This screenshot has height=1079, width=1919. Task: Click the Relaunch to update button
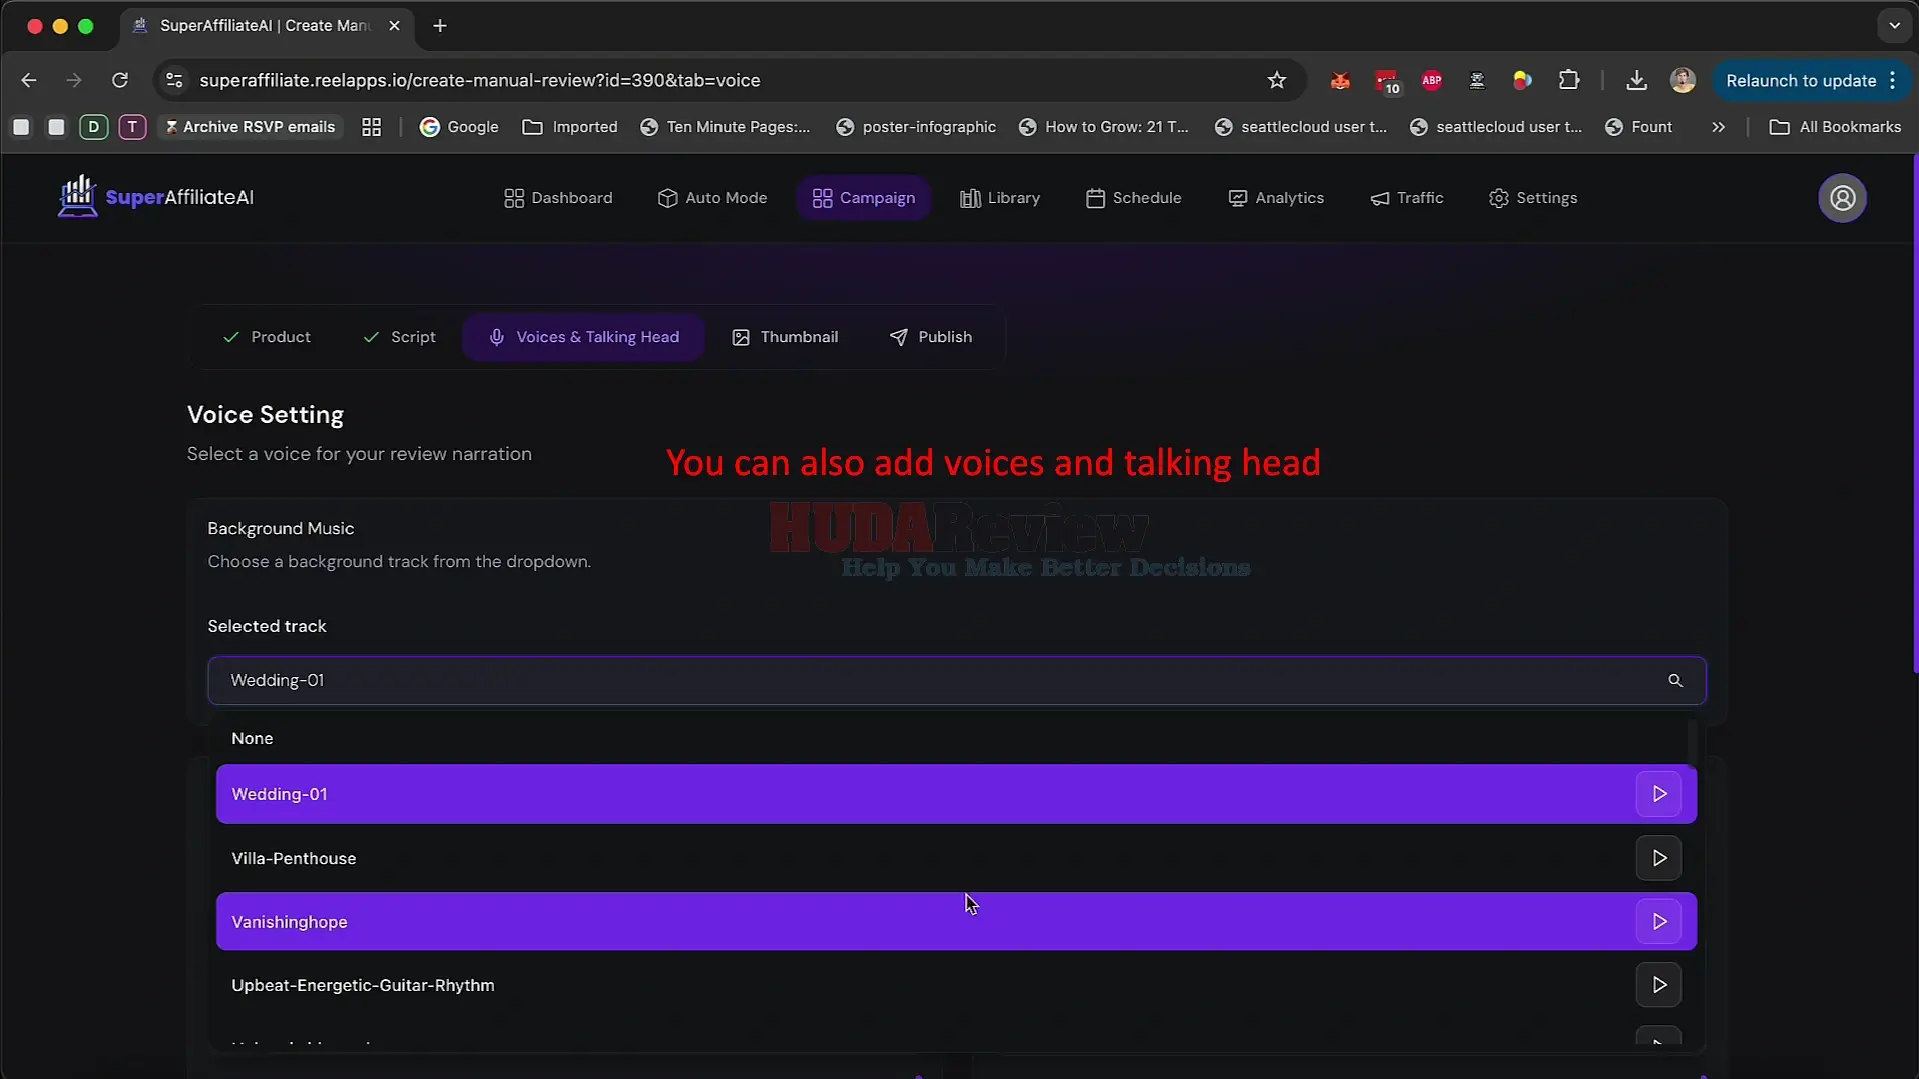coord(1811,80)
